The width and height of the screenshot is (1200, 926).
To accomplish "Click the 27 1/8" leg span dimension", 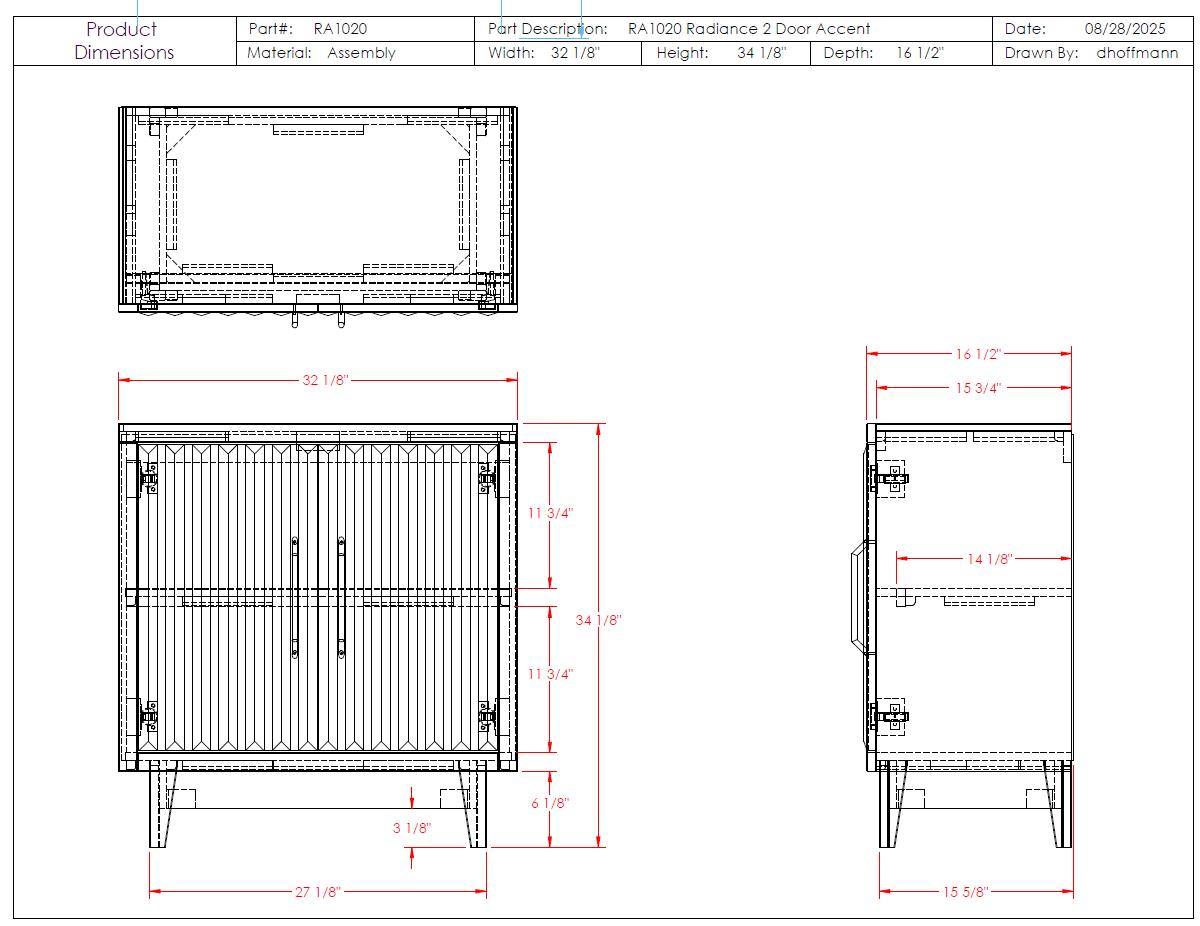I will click(x=318, y=892).
